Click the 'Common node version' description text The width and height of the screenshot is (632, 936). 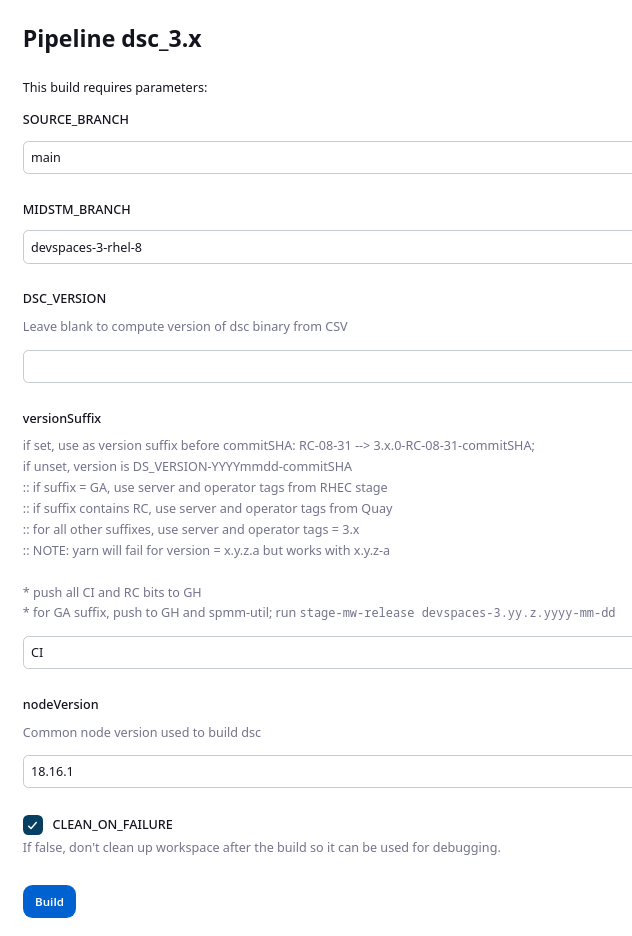pos(142,732)
